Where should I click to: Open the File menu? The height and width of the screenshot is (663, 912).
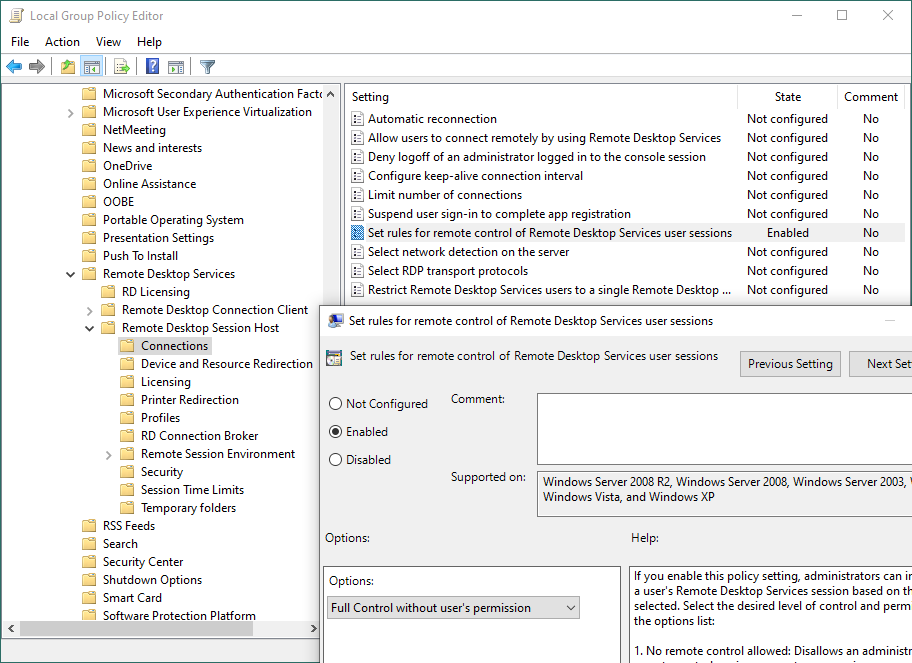pyautogui.click(x=20, y=42)
